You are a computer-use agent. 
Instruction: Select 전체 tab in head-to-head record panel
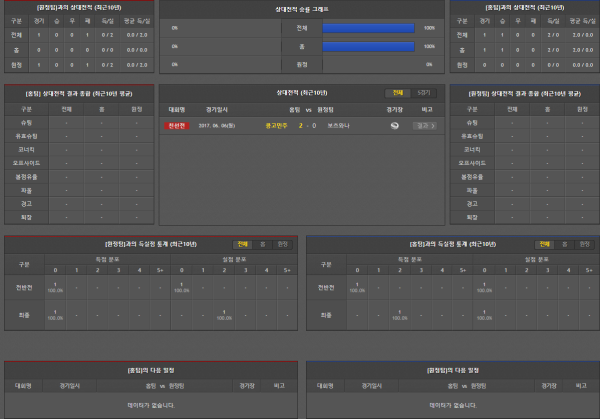[x=399, y=90]
